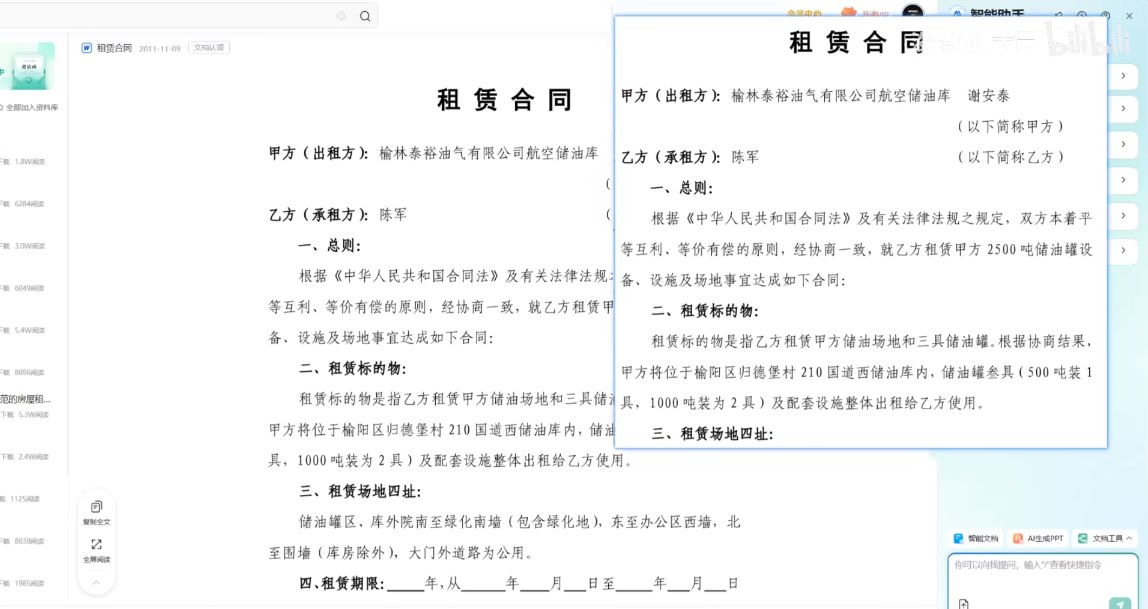1148x609 pixels.
Task: Click the search magnifier icon at top
Action: coord(363,16)
